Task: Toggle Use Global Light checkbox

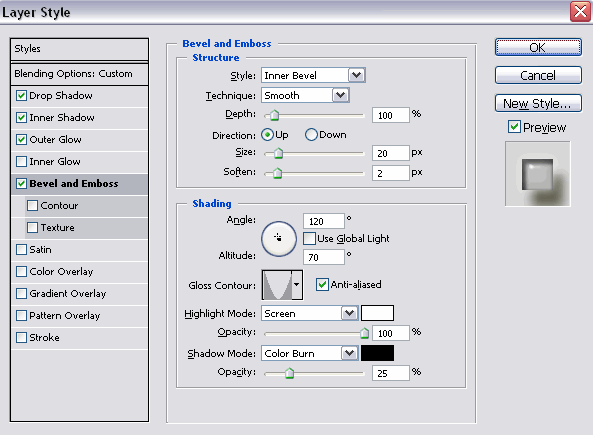Action: click(309, 238)
